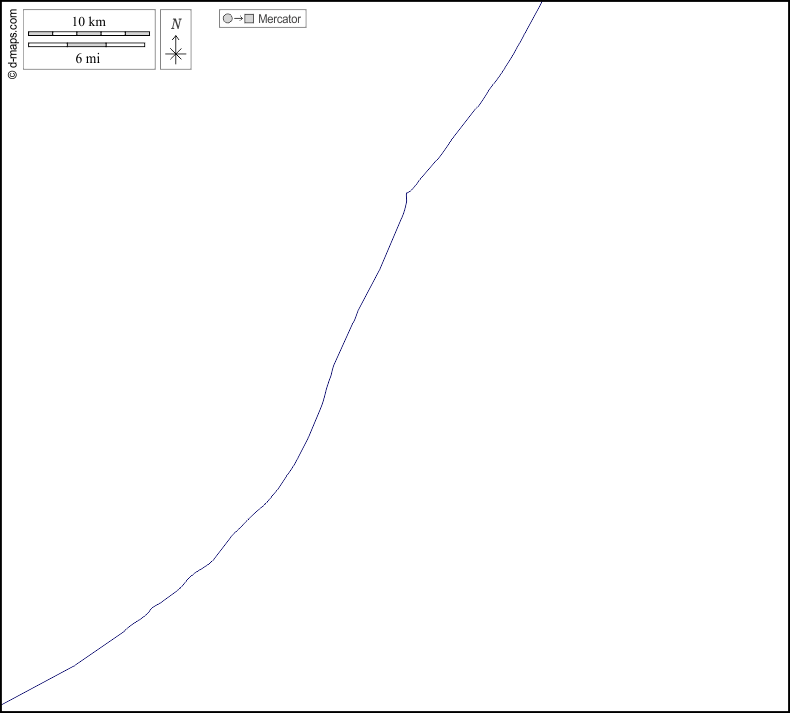This screenshot has height=713, width=790.
Task: Click the mile scale bar
Action: [86, 44]
